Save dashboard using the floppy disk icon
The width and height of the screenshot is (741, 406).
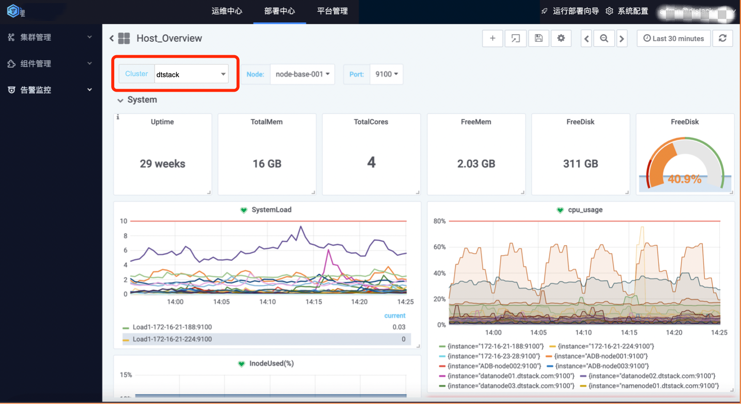(538, 39)
